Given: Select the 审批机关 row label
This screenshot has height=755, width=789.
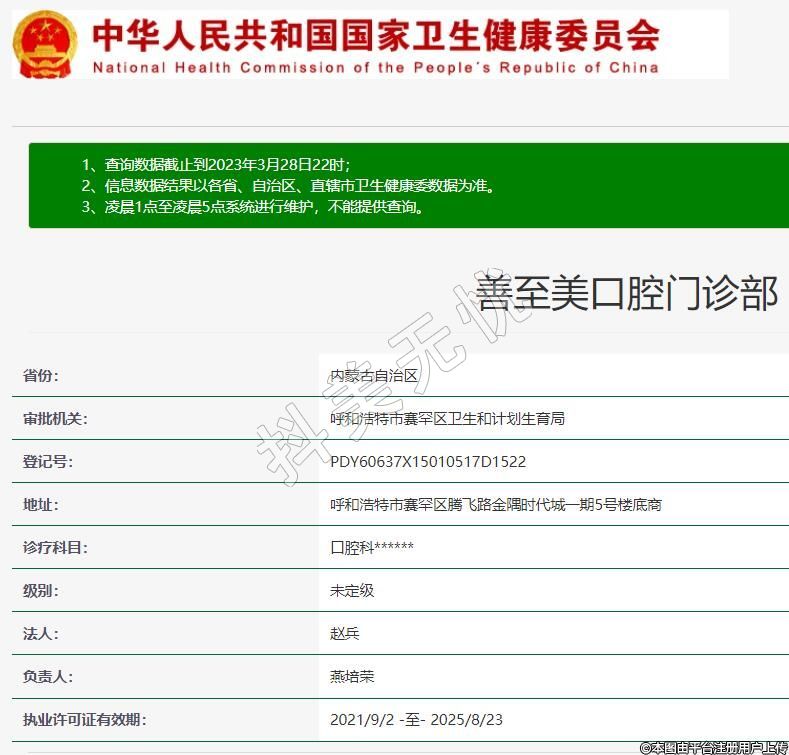Looking at the screenshot, I should [55, 419].
